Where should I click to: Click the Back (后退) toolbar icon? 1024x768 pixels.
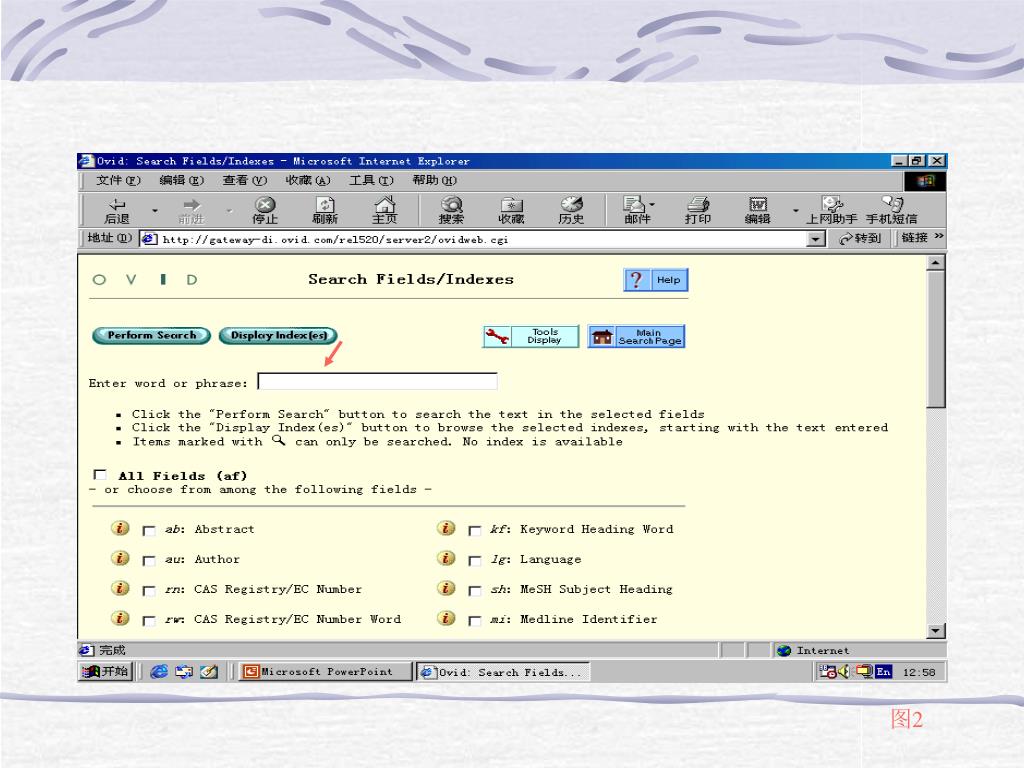pyautogui.click(x=117, y=210)
